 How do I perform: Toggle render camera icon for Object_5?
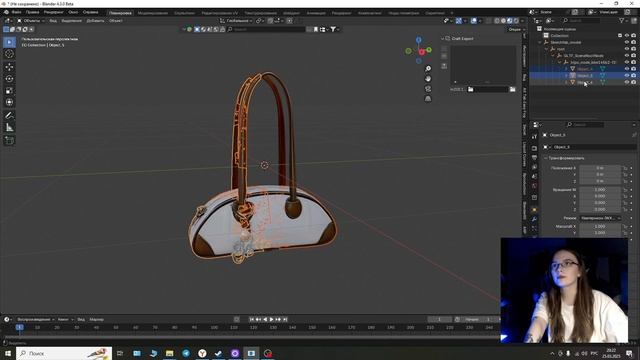pos(633,76)
